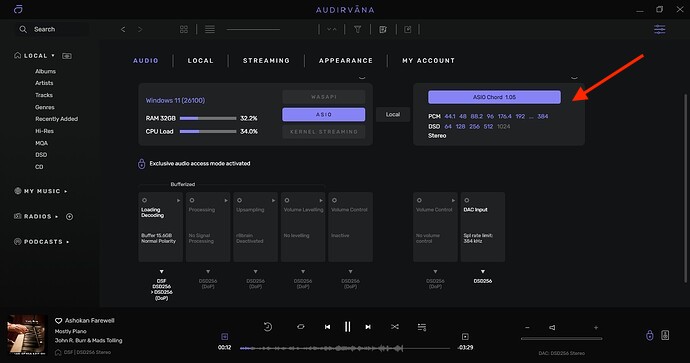
Task: Open the Streaming settings tab
Action: (x=266, y=61)
